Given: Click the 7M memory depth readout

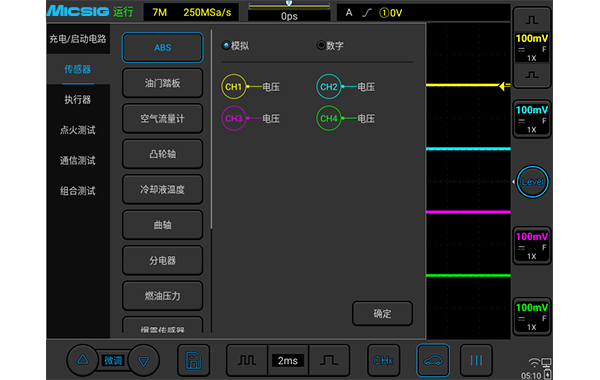Looking at the screenshot, I should pyautogui.click(x=160, y=12).
